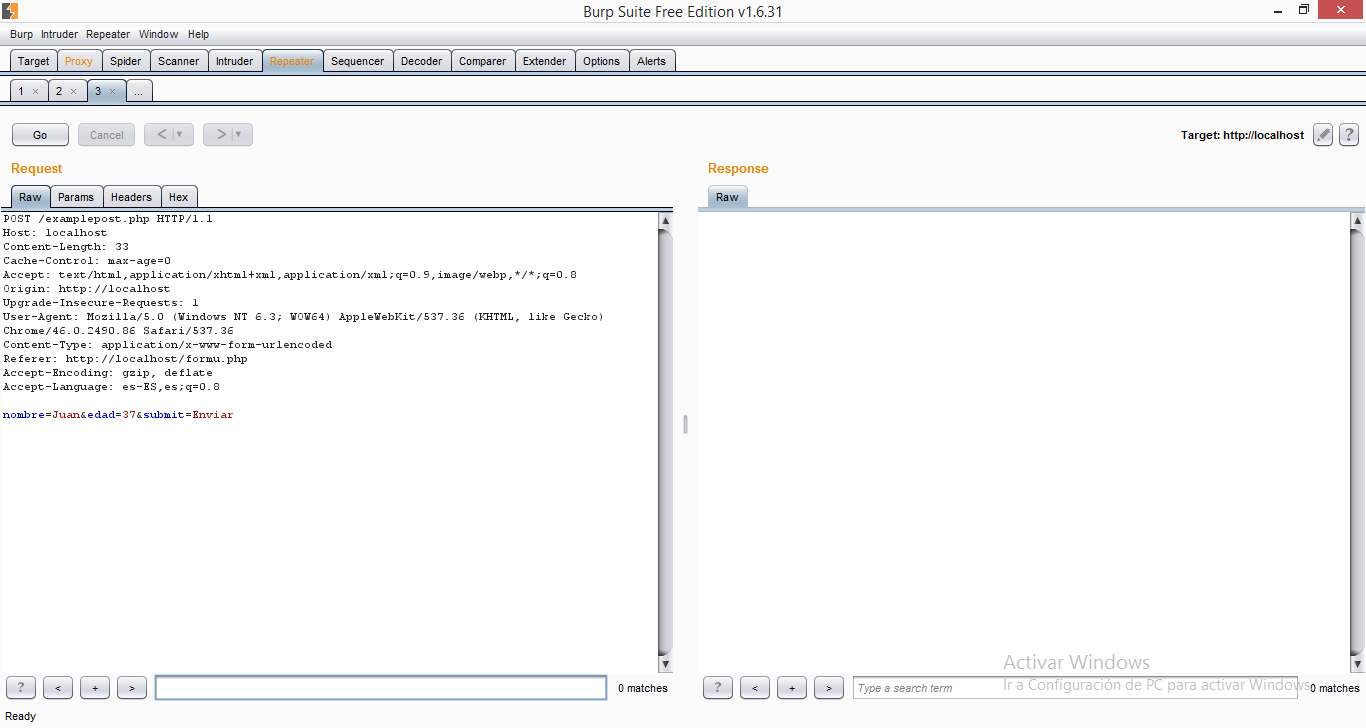Select Repeater sub-tab 1
This screenshot has height=728, width=1366.
[21, 91]
